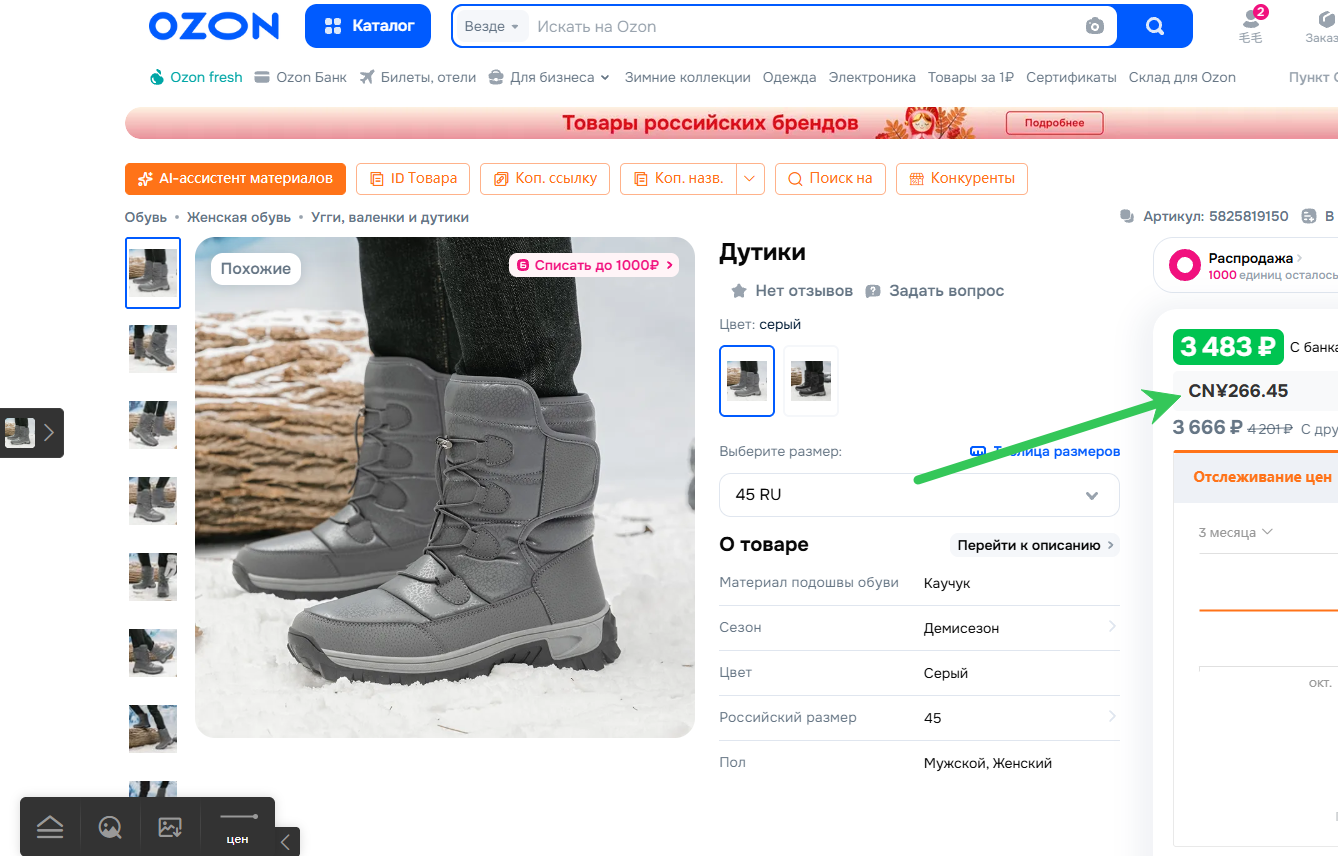Click the image download icon in dark toolbar
The image size is (1338, 856).
coord(170,827)
